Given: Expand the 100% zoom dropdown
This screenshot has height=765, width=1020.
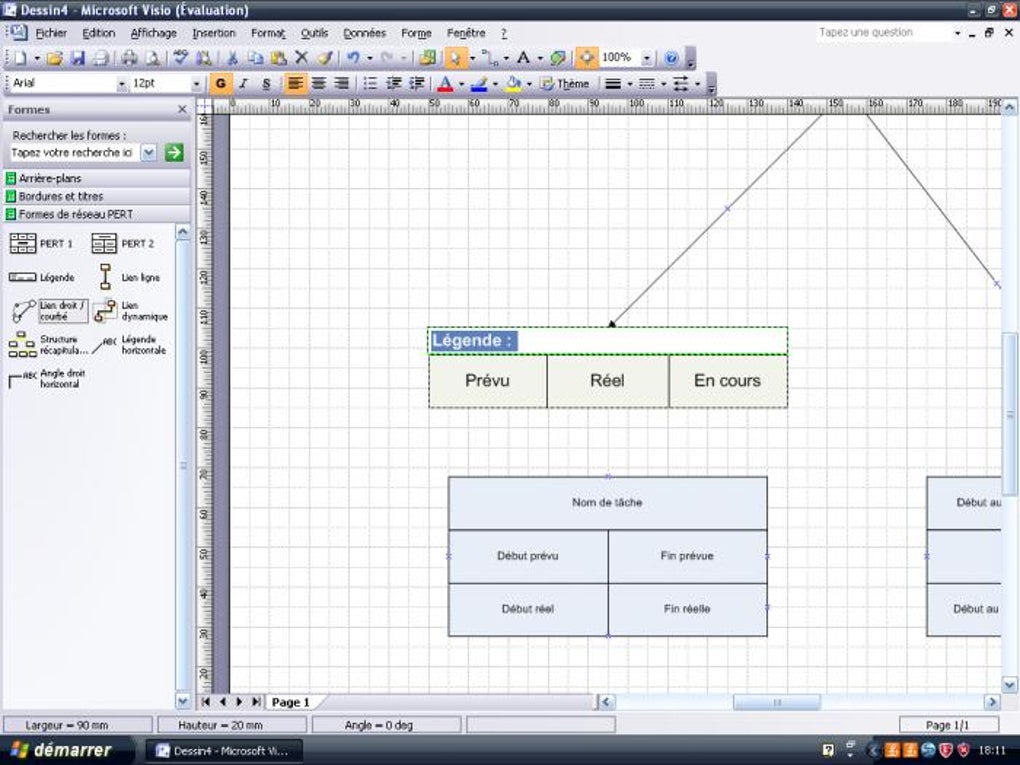Looking at the screenshot, I should coord(647,58).
